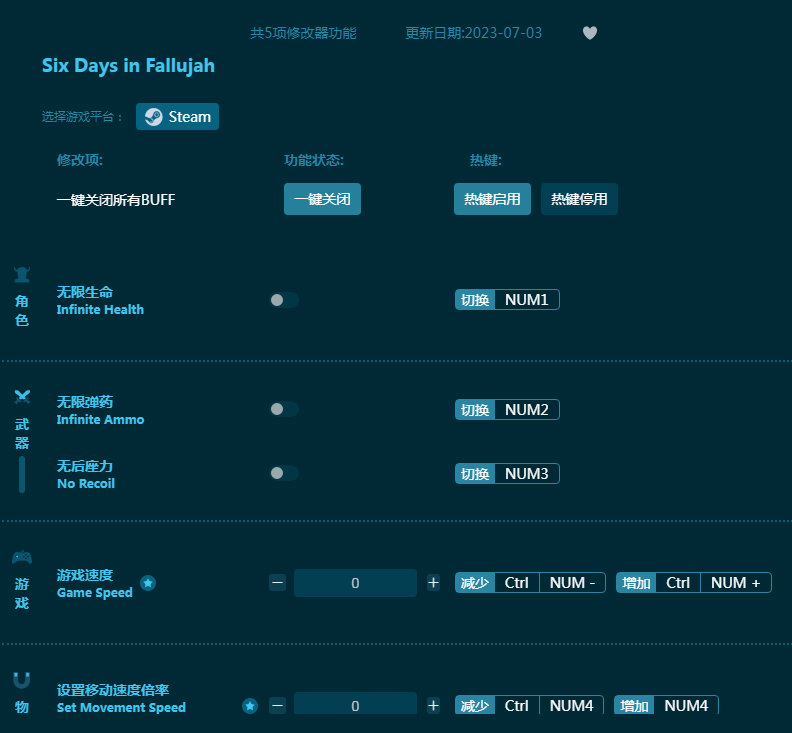Click the 共5项修改器功能 text
The image size is (792, 733).
303,33
